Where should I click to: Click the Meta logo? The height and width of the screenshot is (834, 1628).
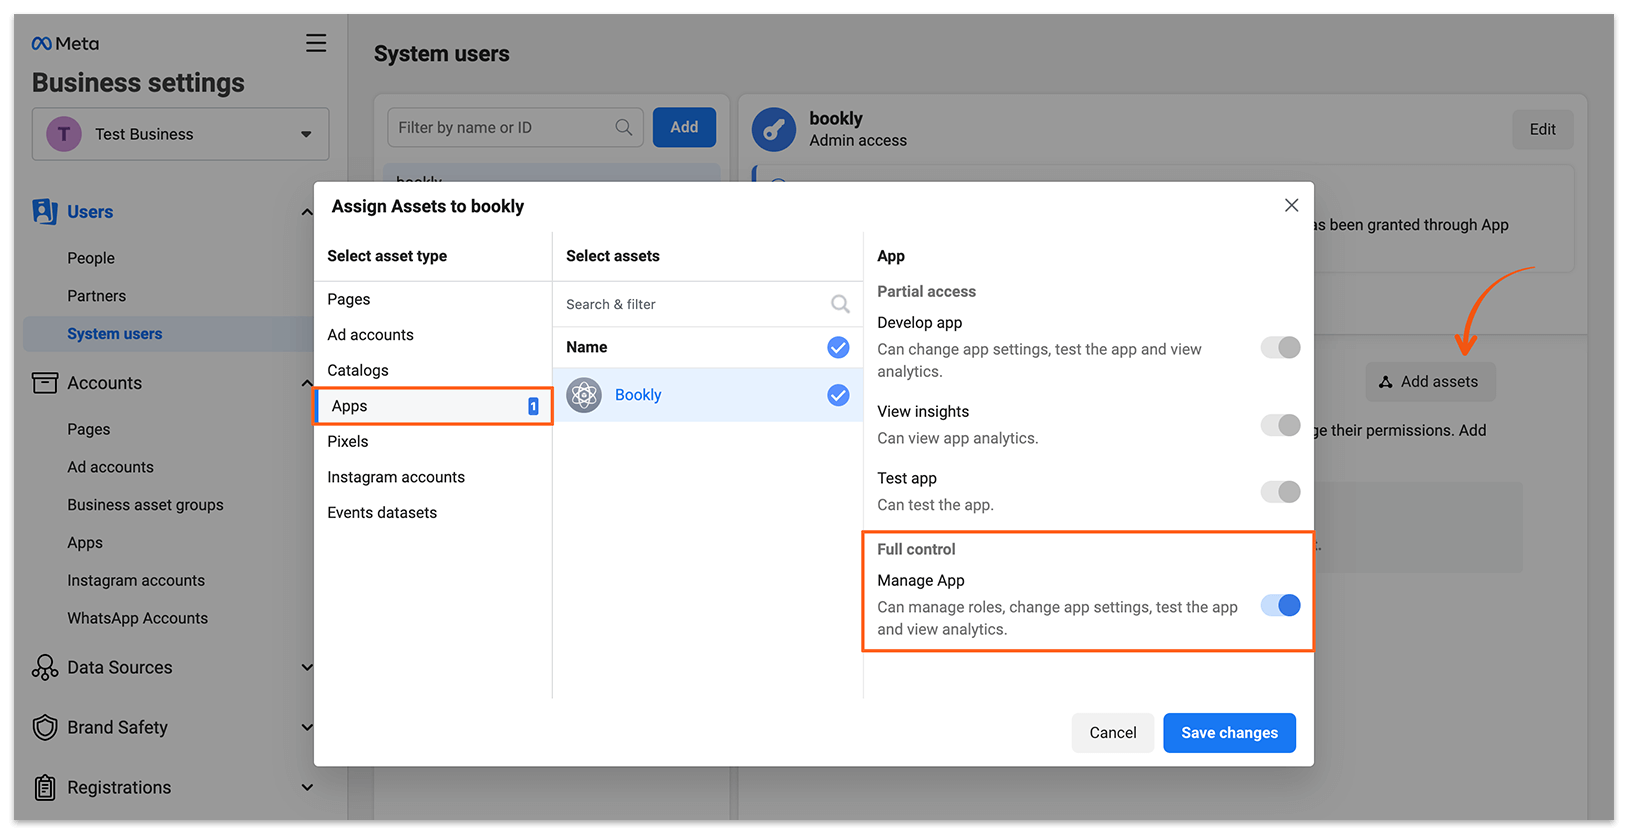65,43
